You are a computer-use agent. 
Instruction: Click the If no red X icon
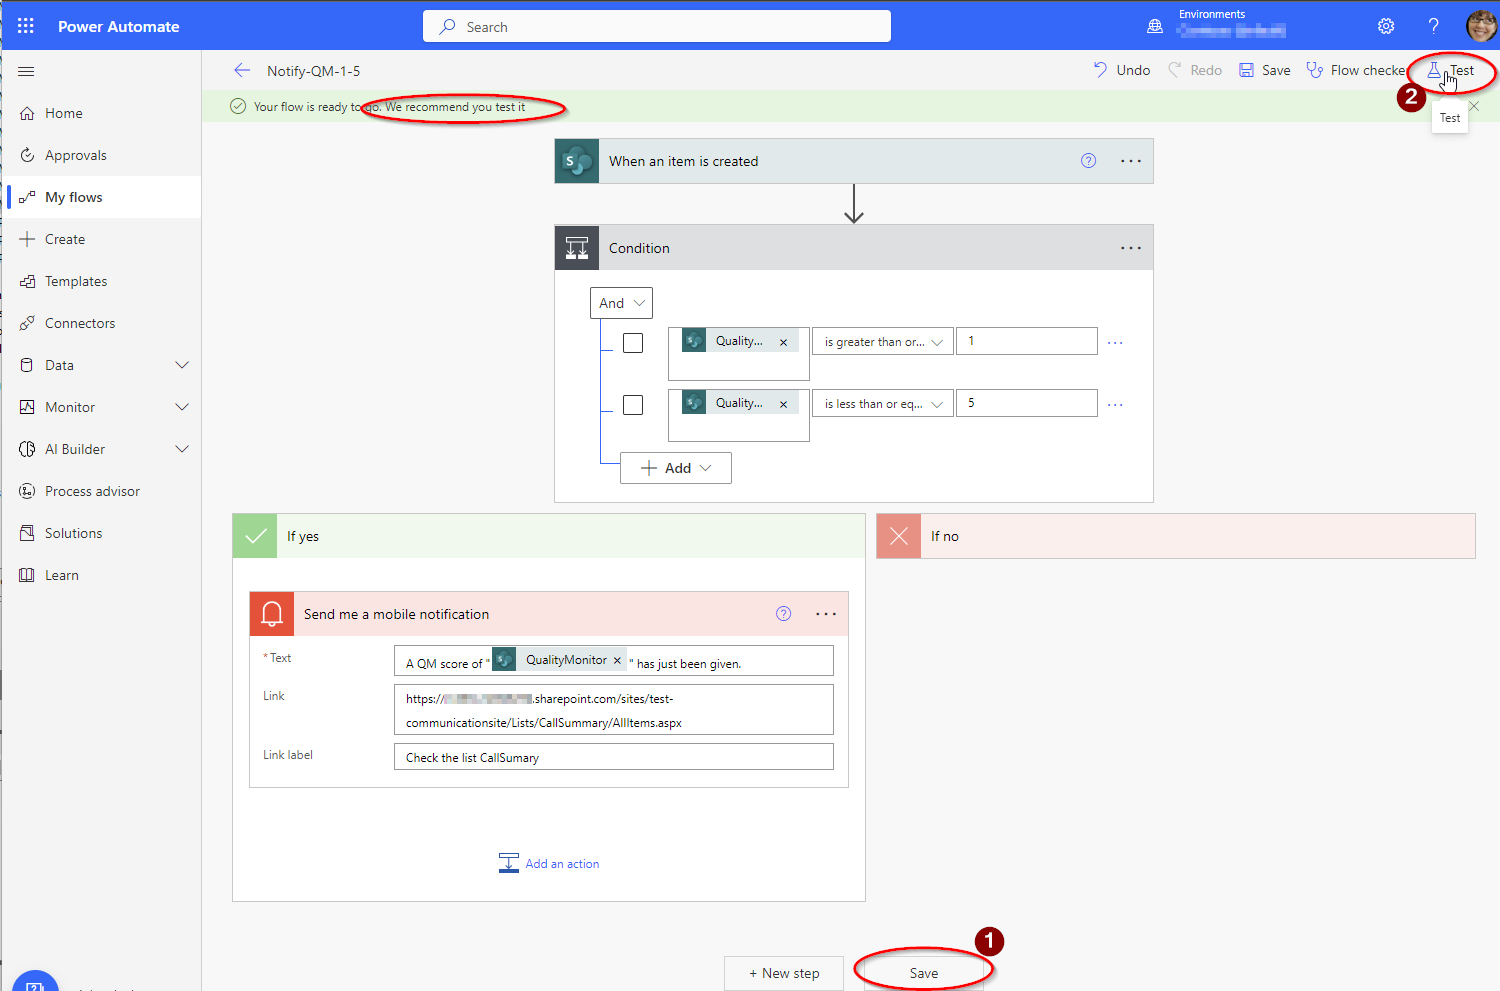(899, 536)
